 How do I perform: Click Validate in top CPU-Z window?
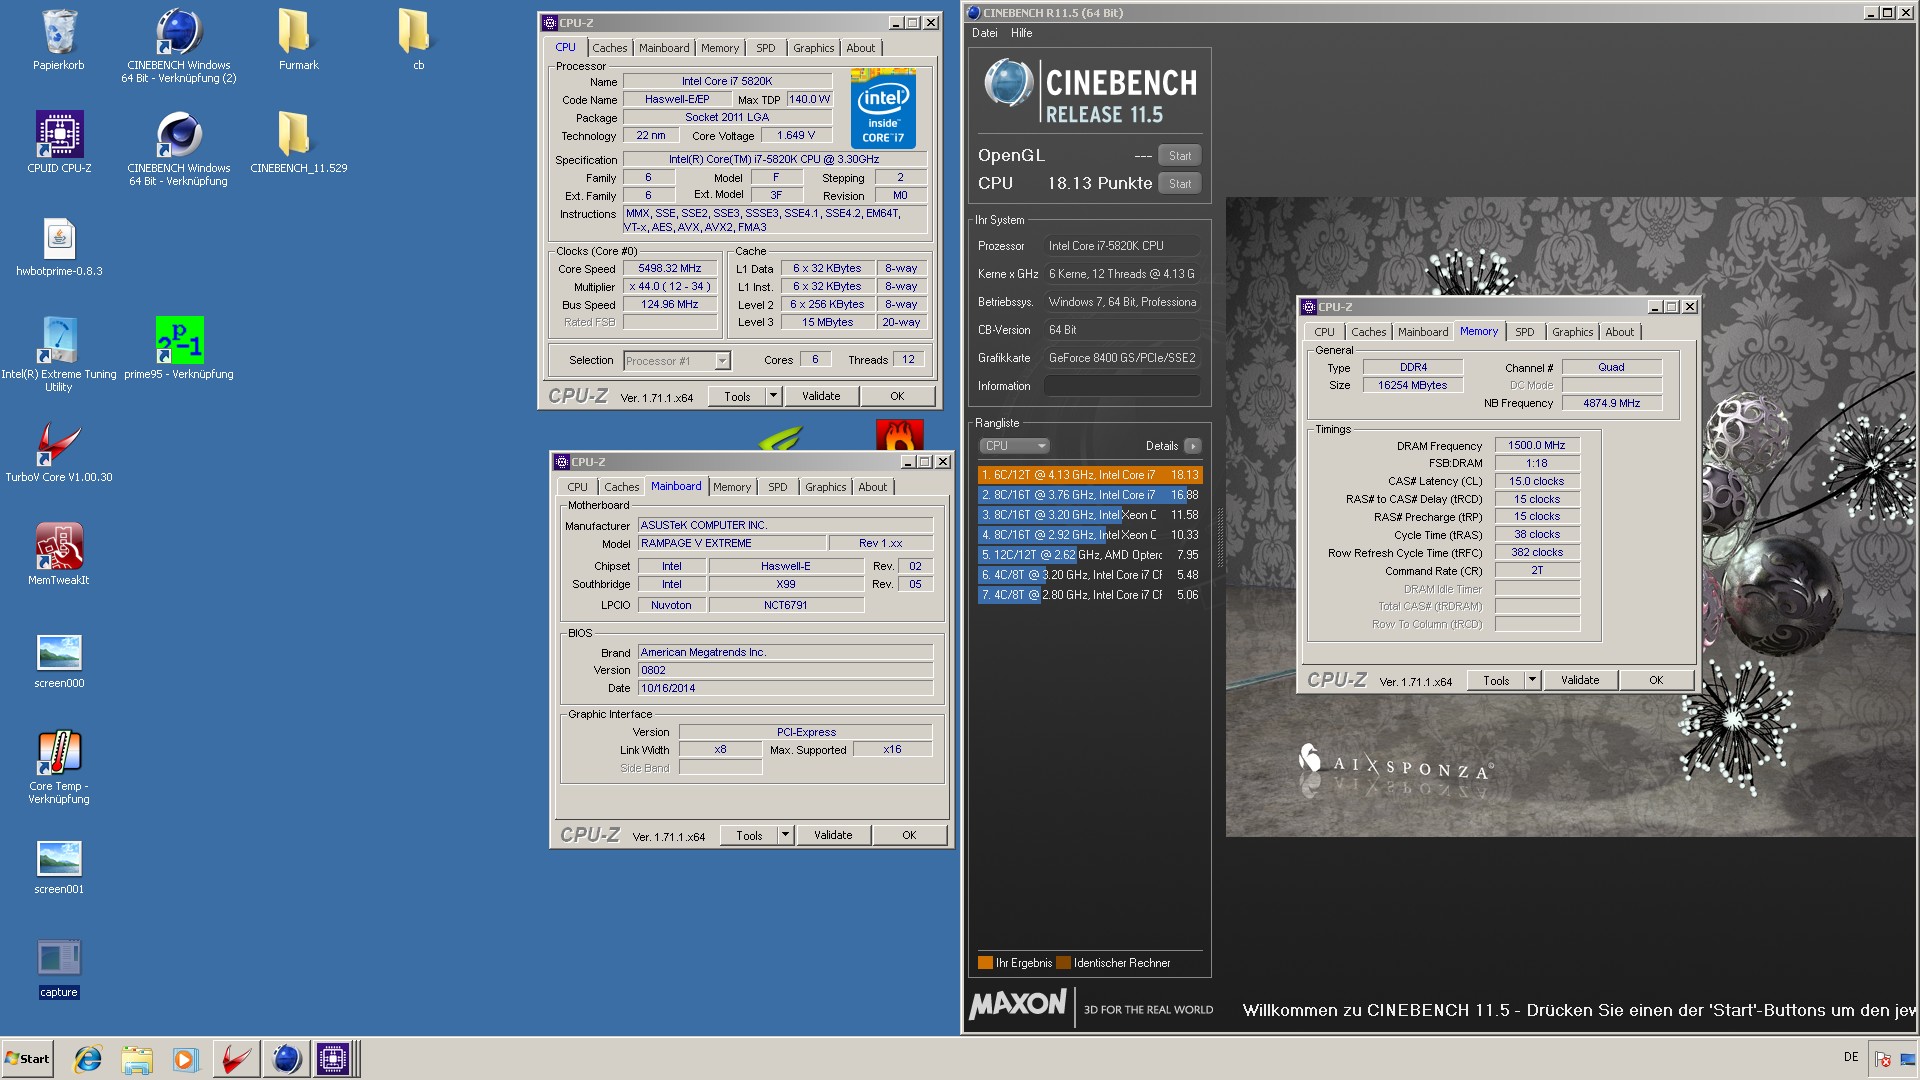click(x=821, y=396)
